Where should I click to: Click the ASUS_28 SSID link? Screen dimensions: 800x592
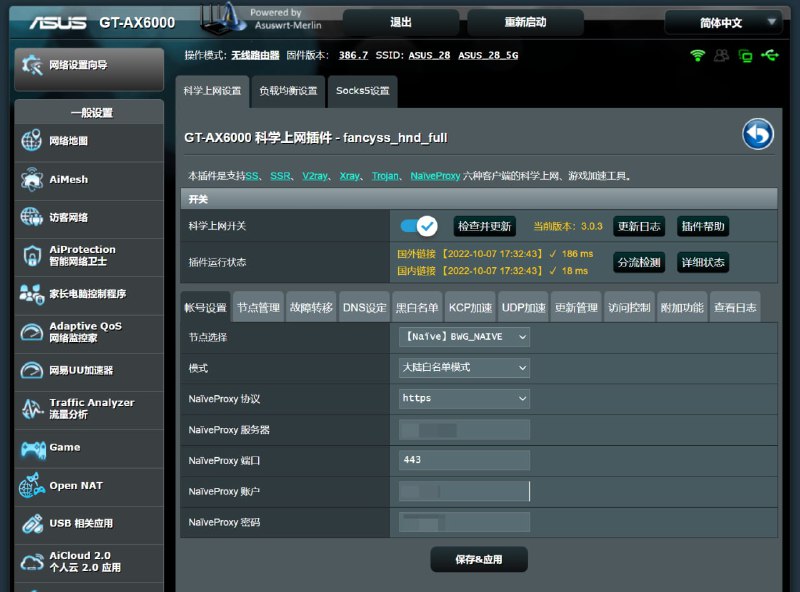pos(429,55)
